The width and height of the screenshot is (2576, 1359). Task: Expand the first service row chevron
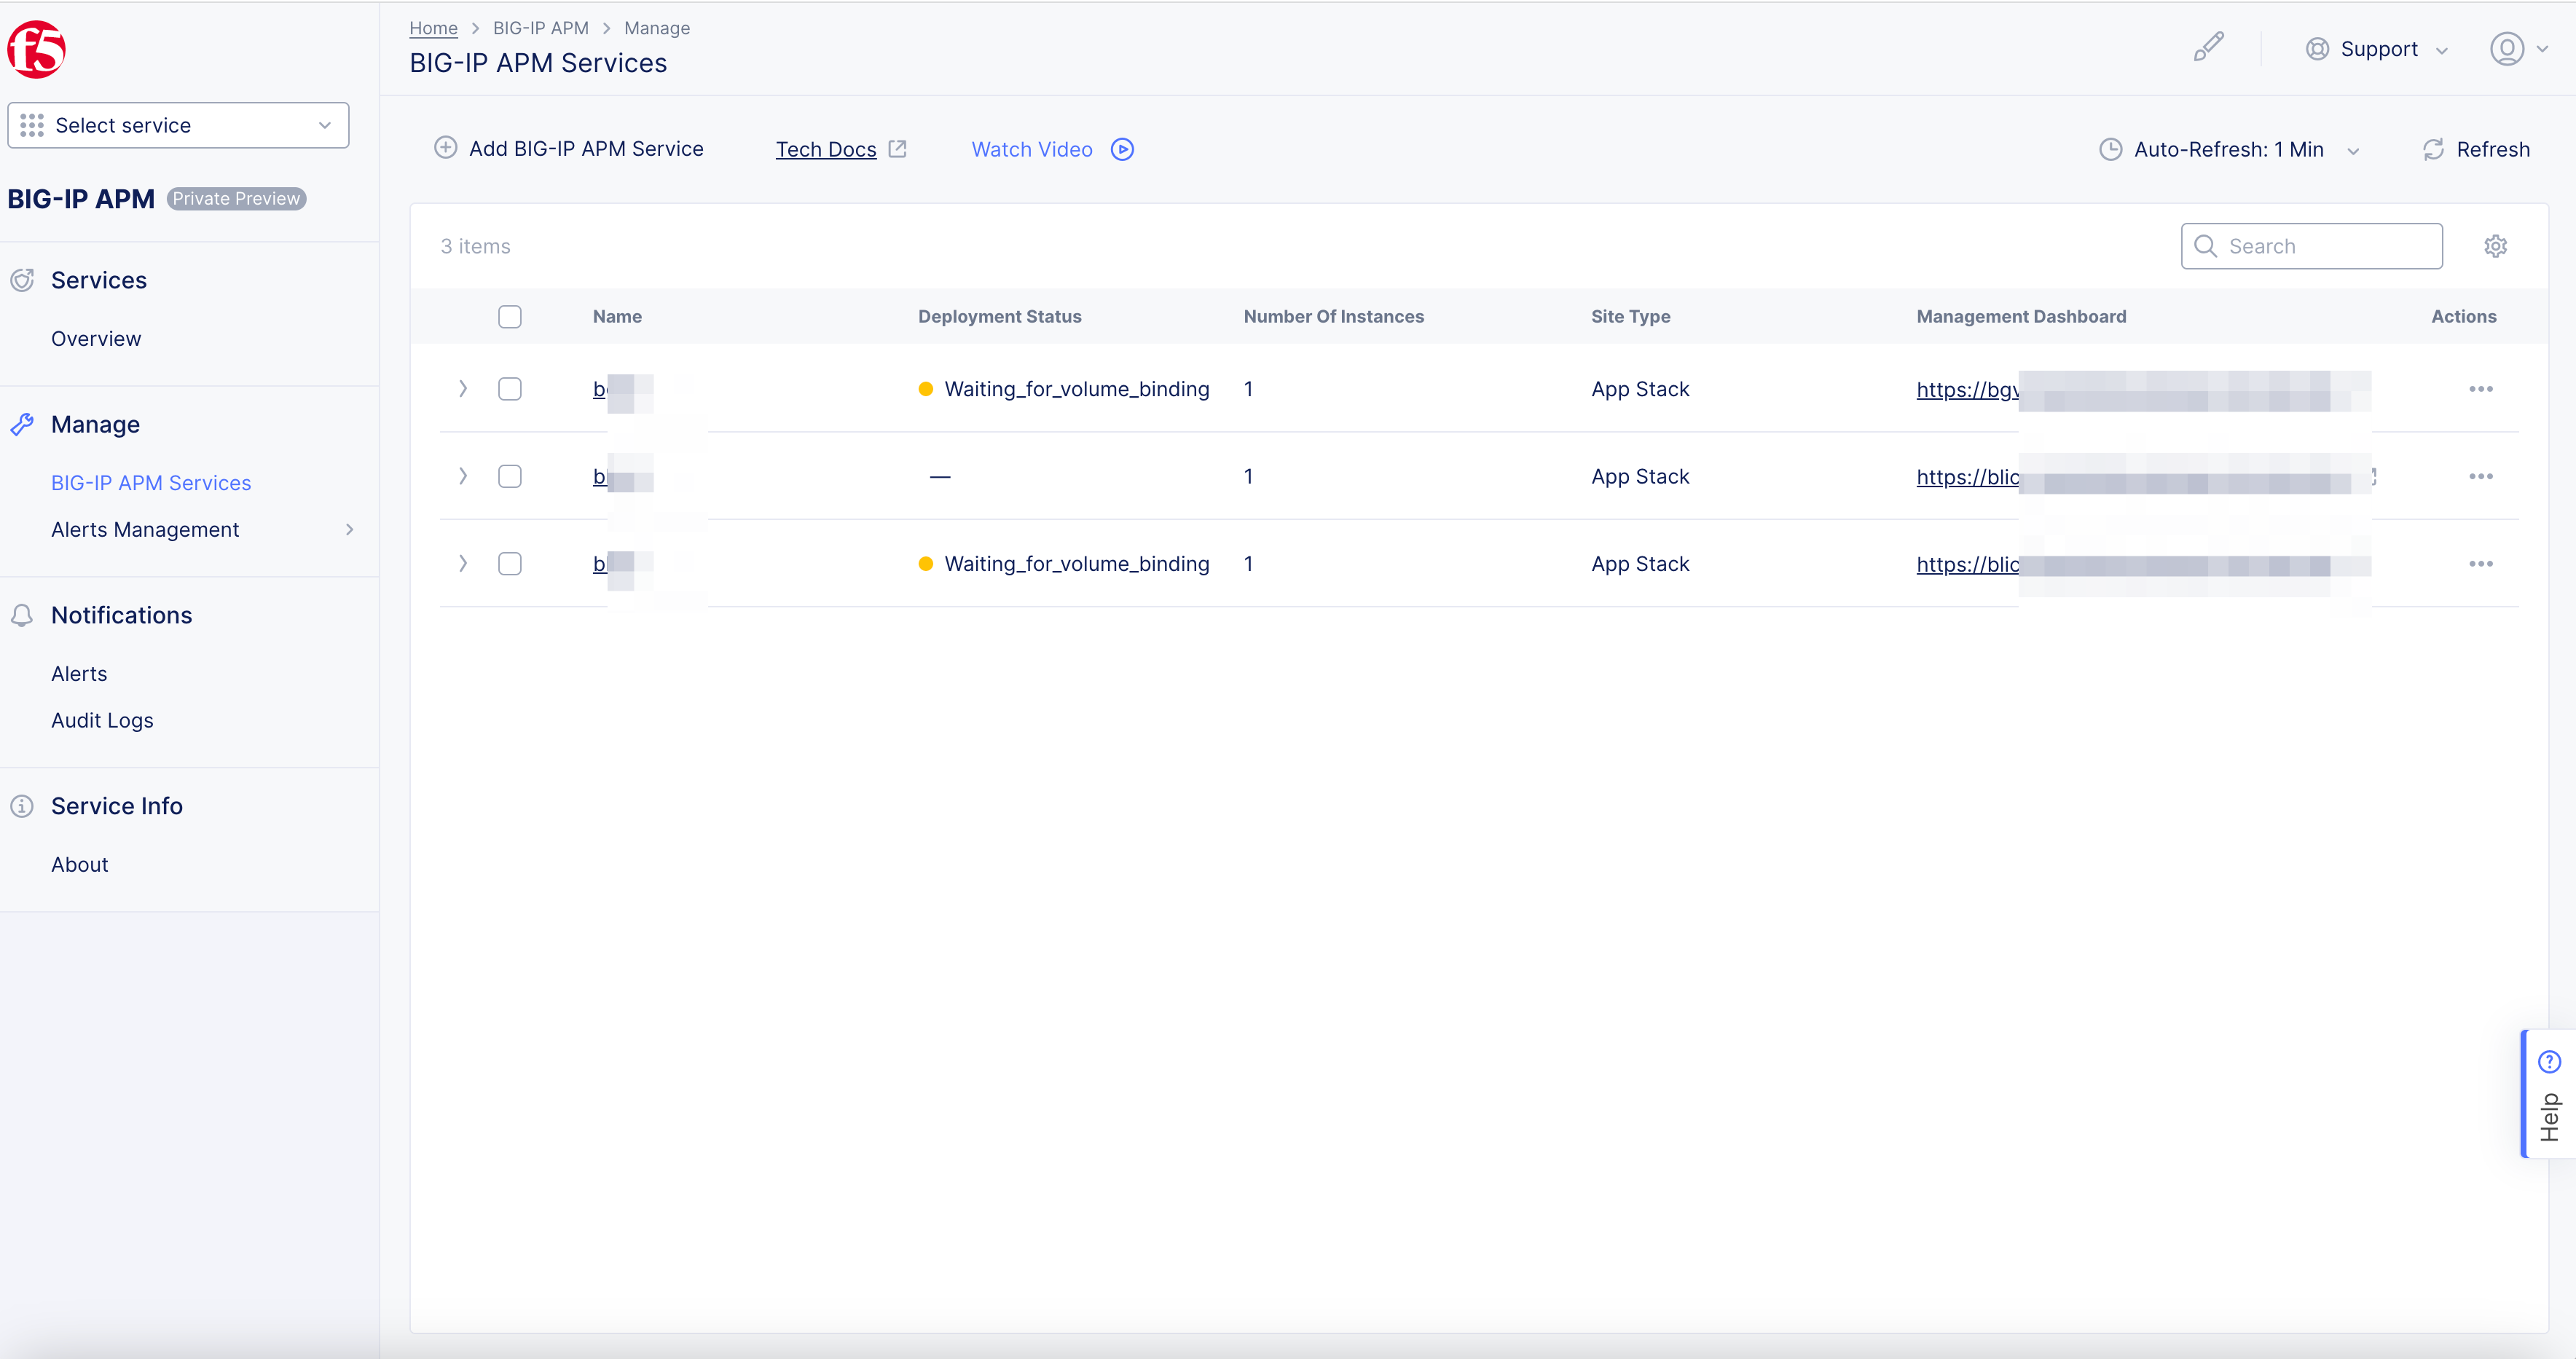tap(463, 389)
